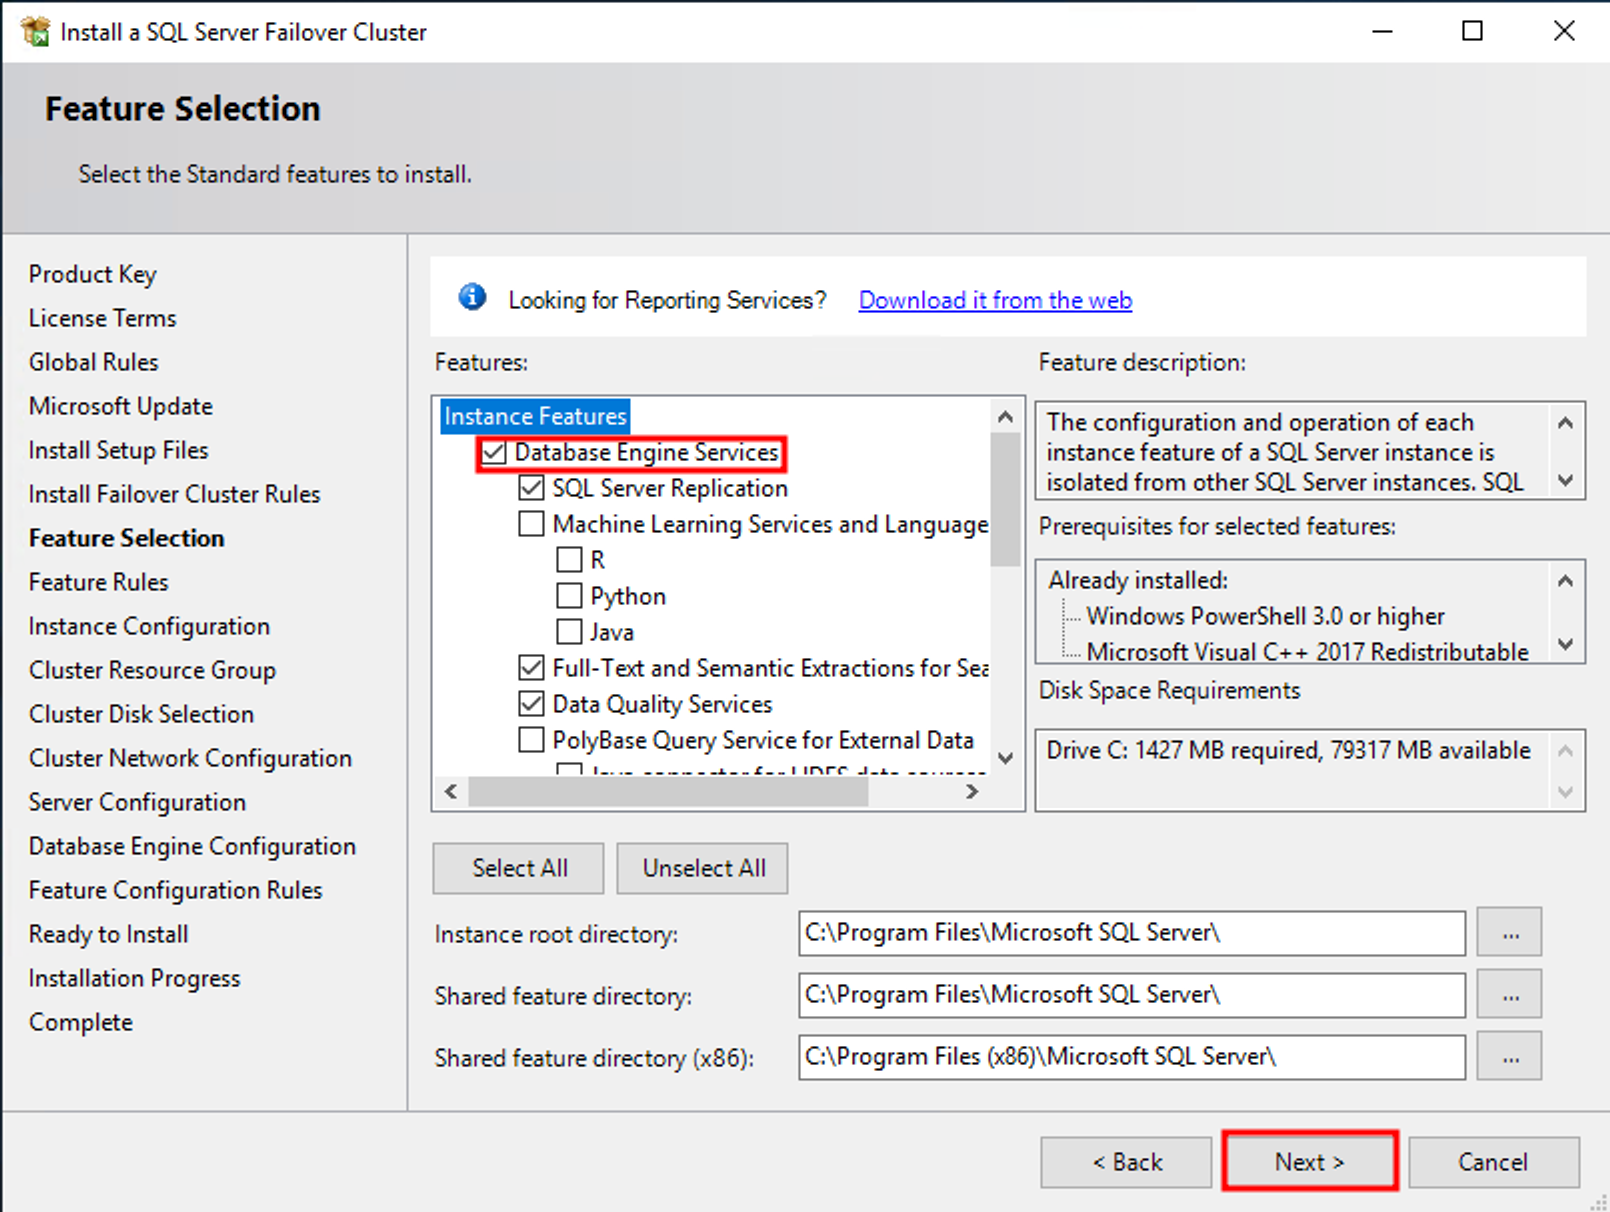The height and width of the screenshot is (1212, 1610).
Task: Maximize the setup window
Action: (1472, 31)
